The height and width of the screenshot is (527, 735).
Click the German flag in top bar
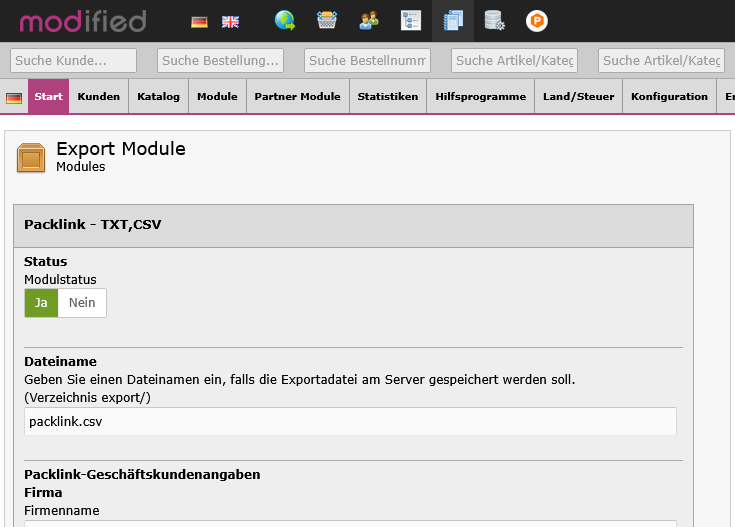click(200, 21)
